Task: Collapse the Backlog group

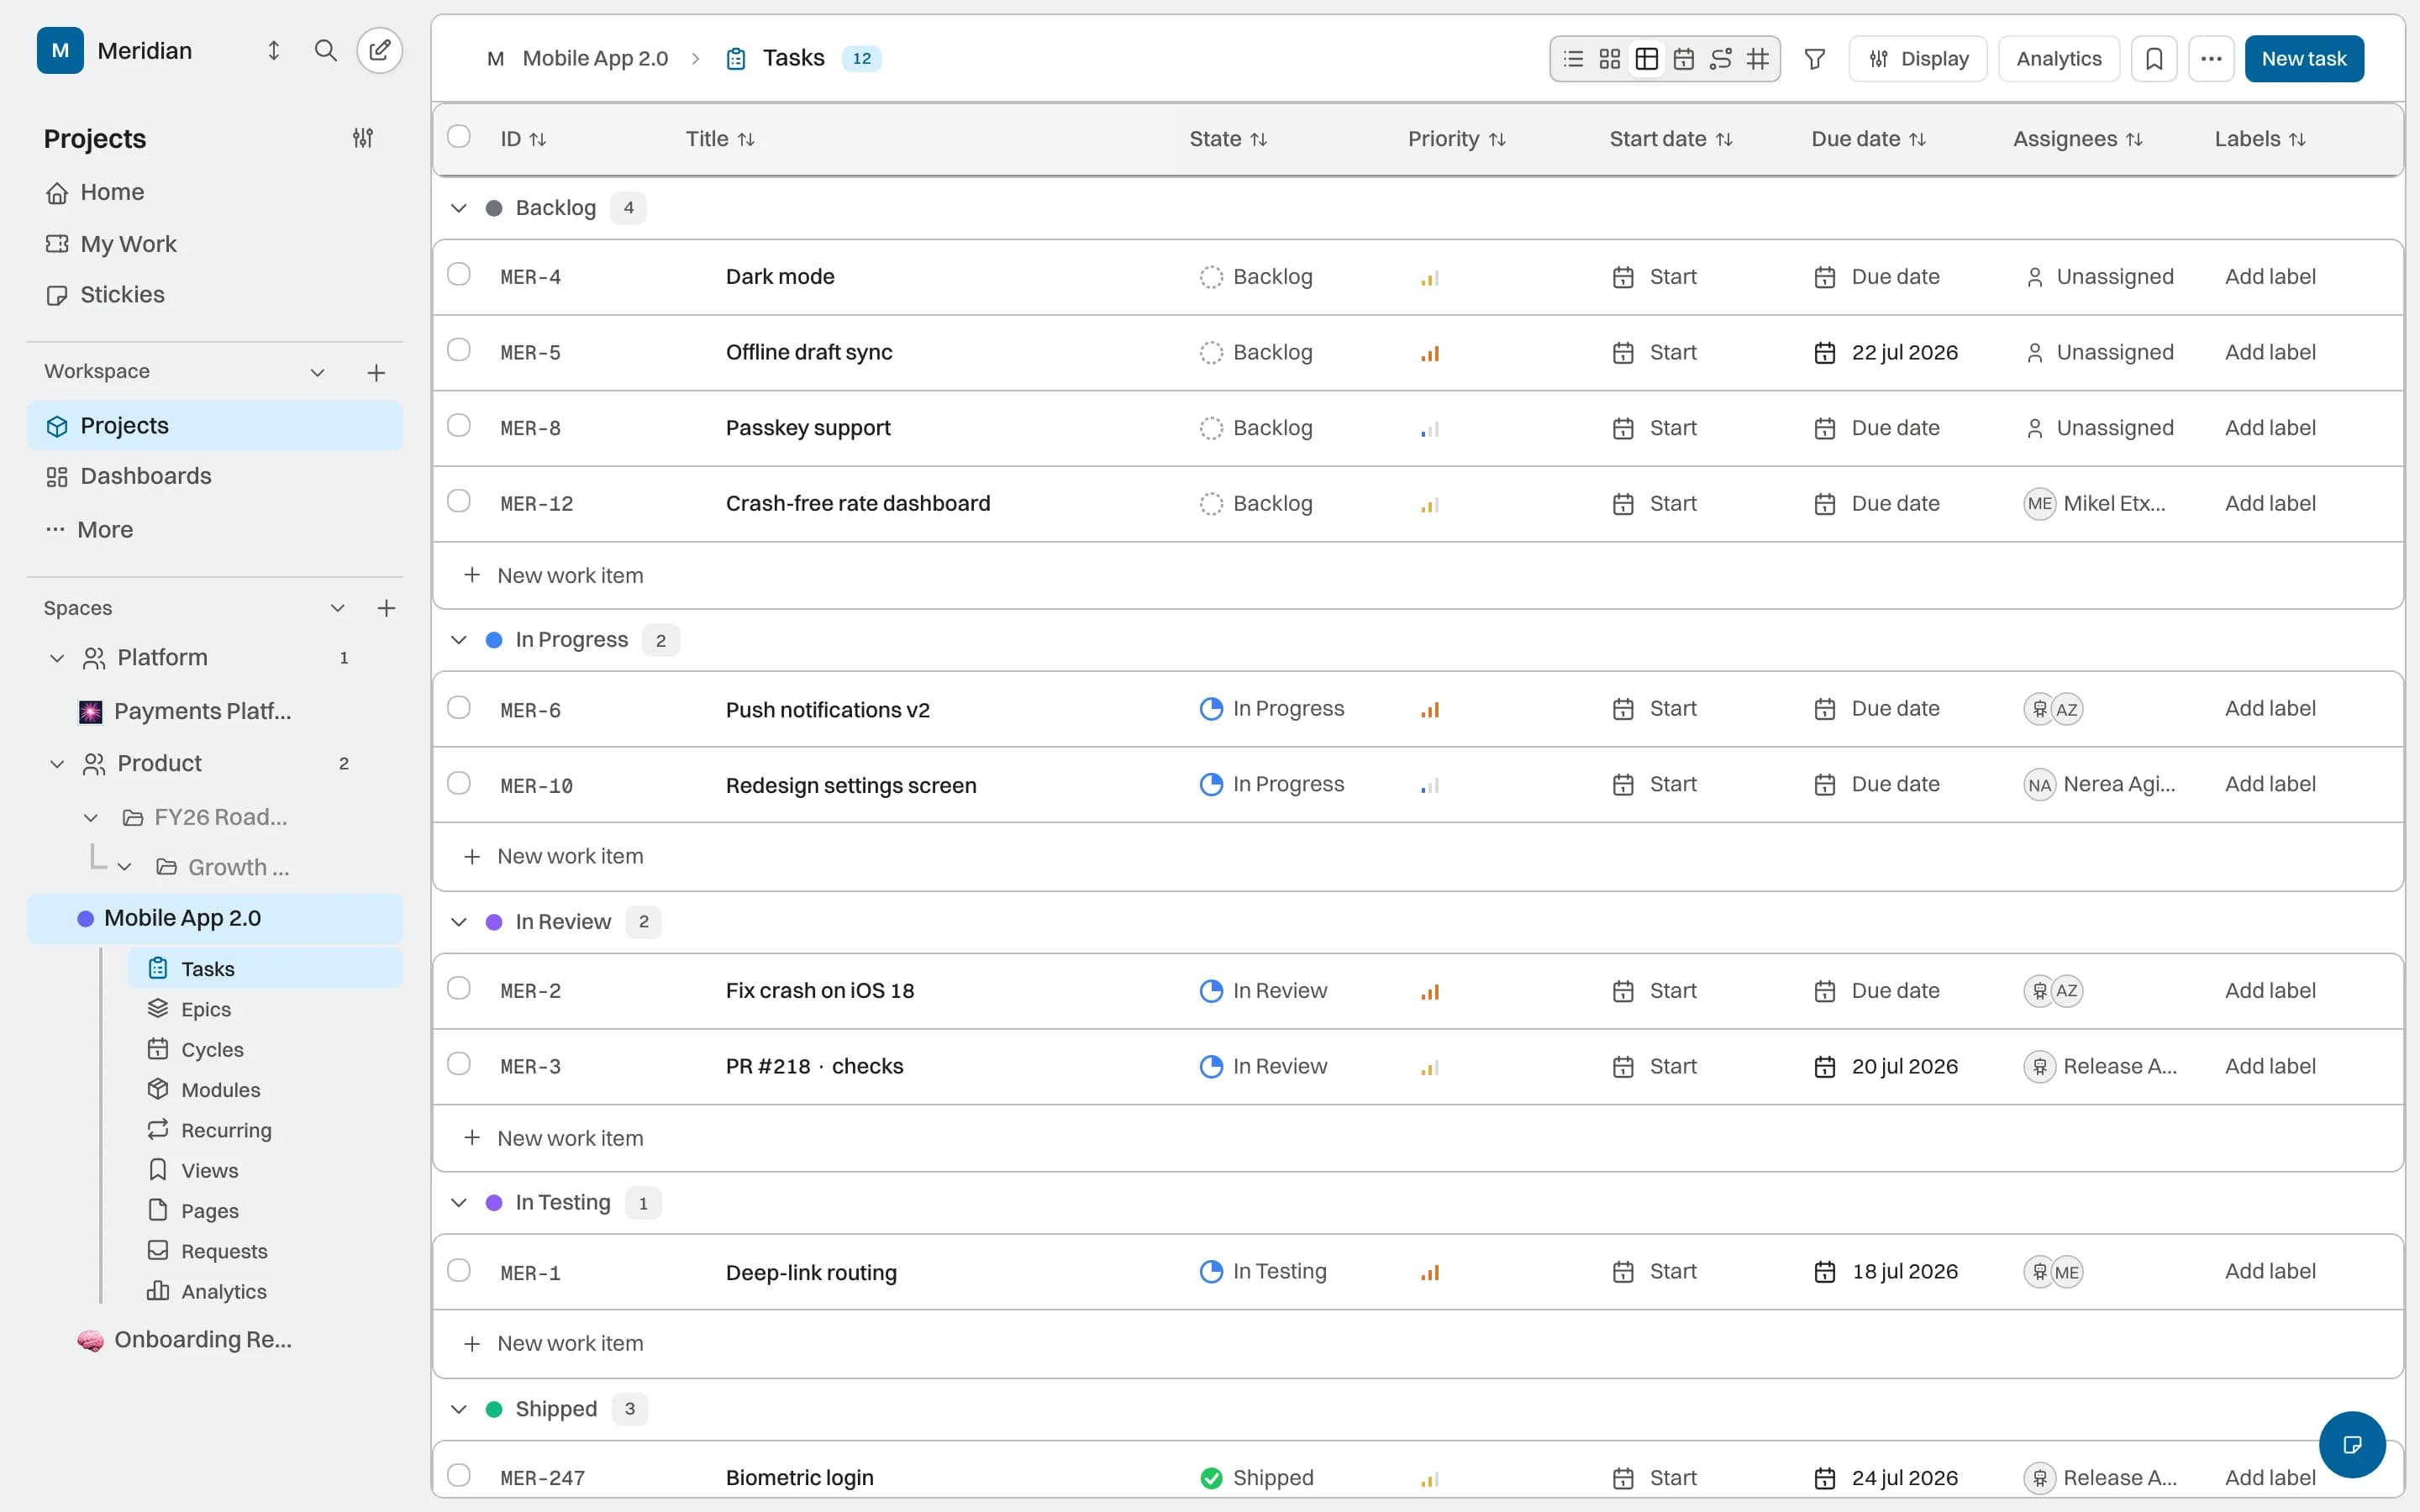Action: (459, 208)
